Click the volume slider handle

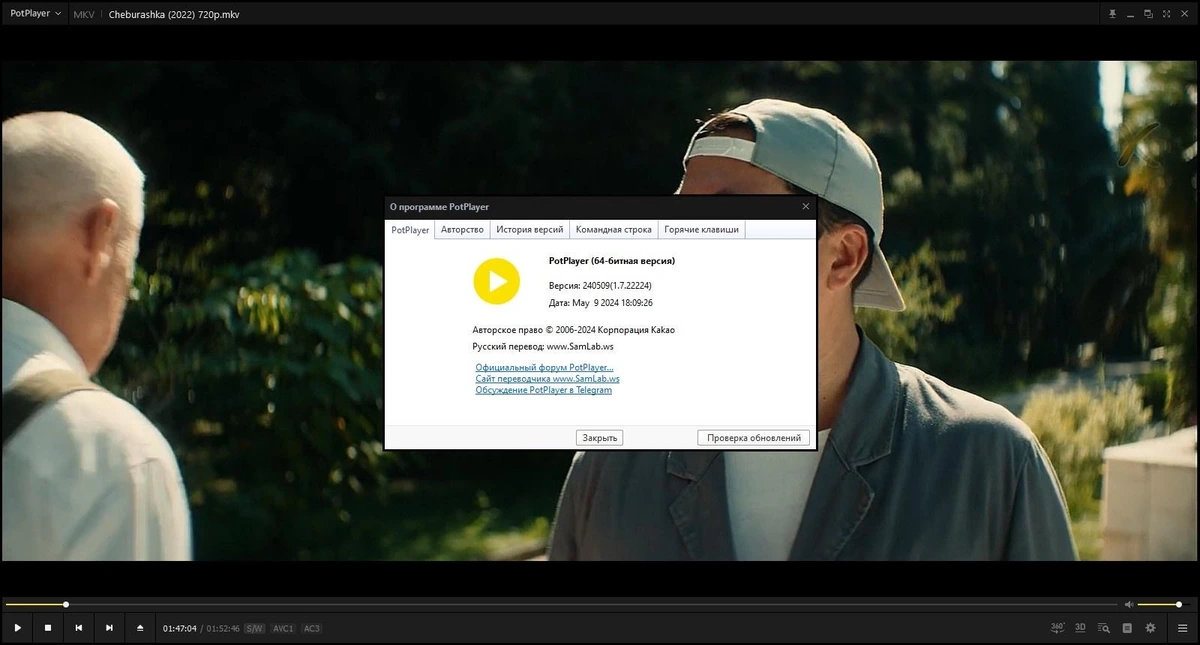(1179, 604)
